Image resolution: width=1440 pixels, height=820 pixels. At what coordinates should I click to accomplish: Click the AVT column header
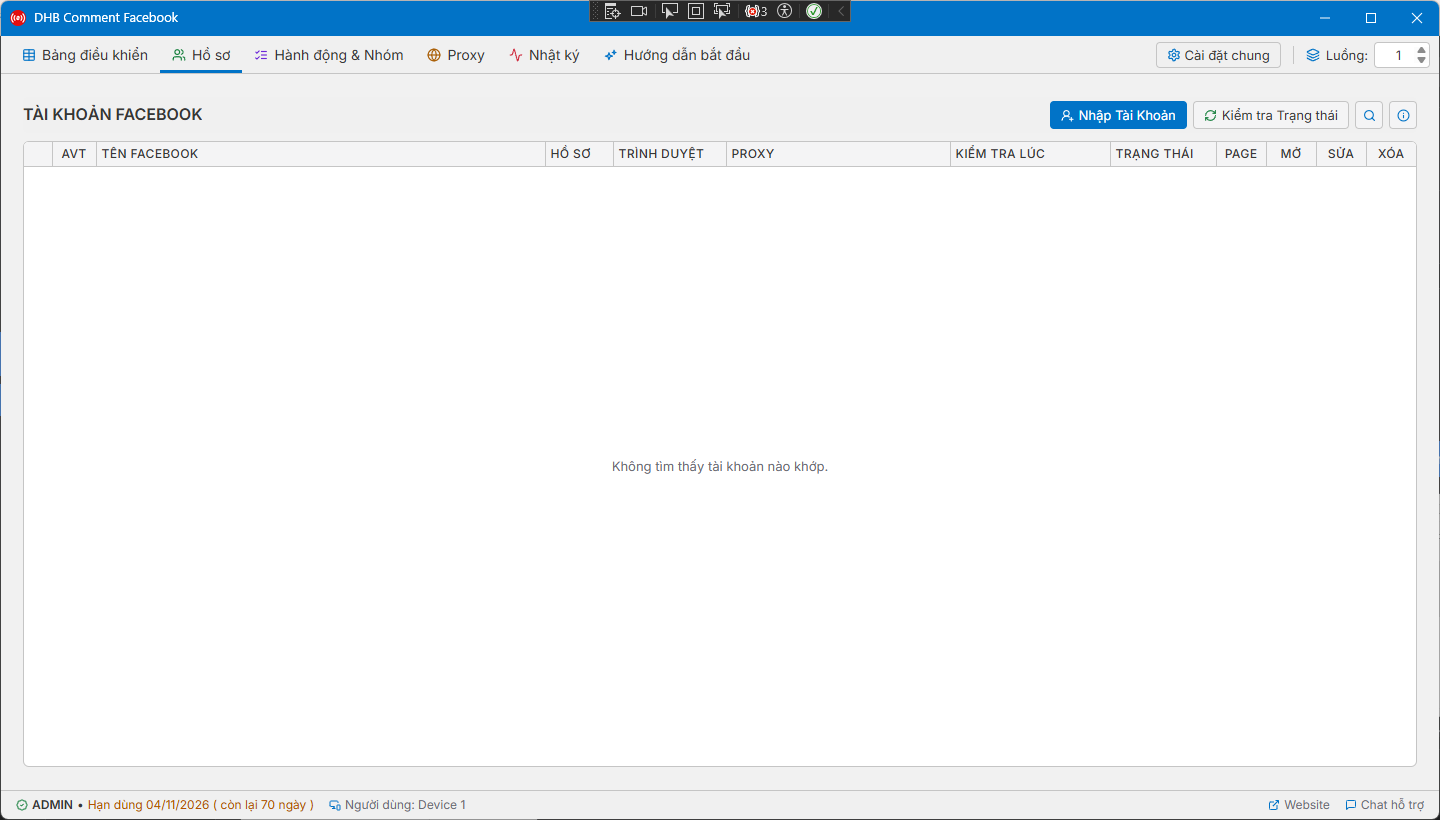(x=74, y=154)
